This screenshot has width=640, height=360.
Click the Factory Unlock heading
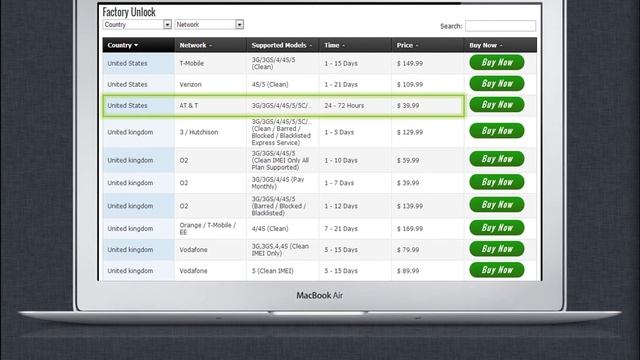129,12
